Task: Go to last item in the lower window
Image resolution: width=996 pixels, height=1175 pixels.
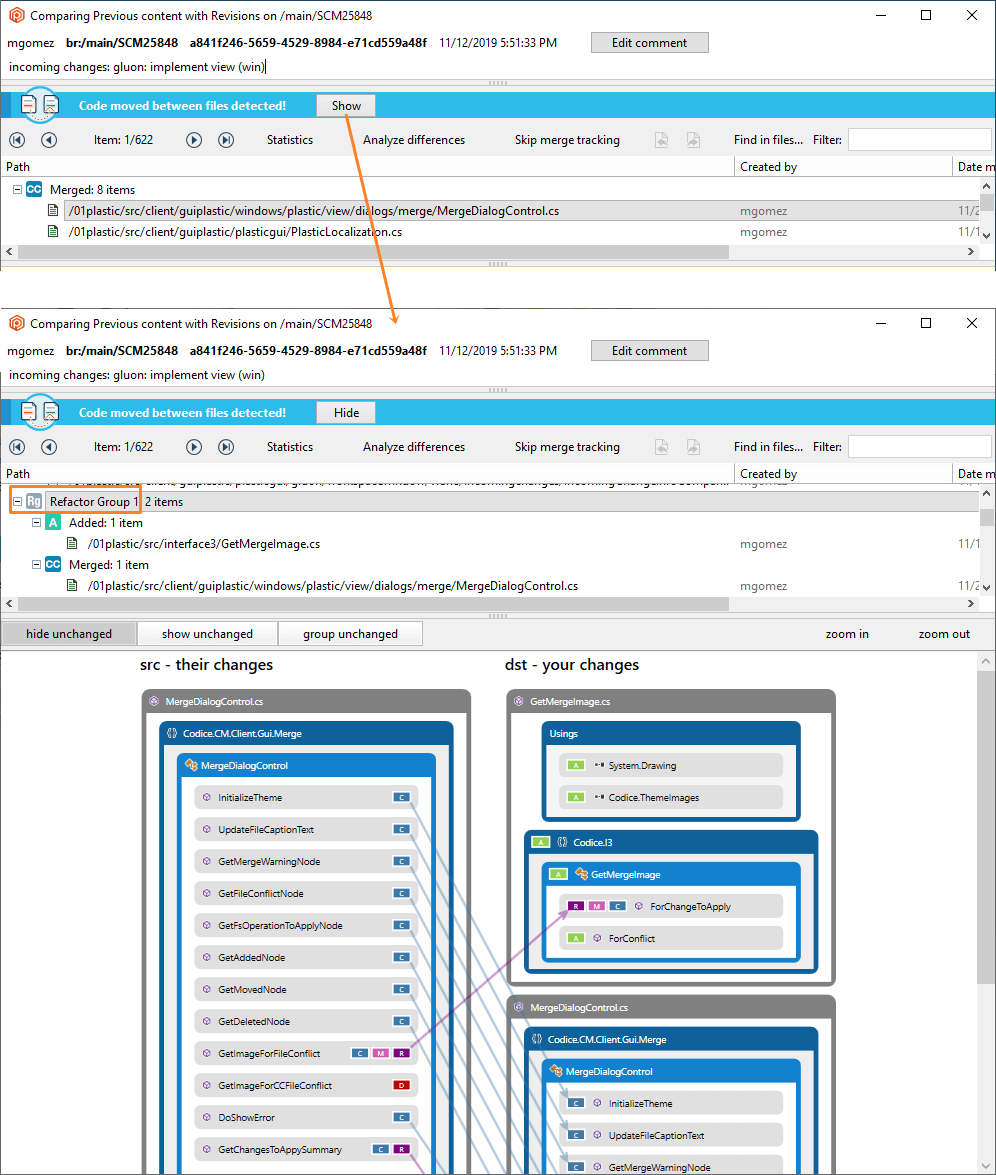Action: click(x=226, y=447)
